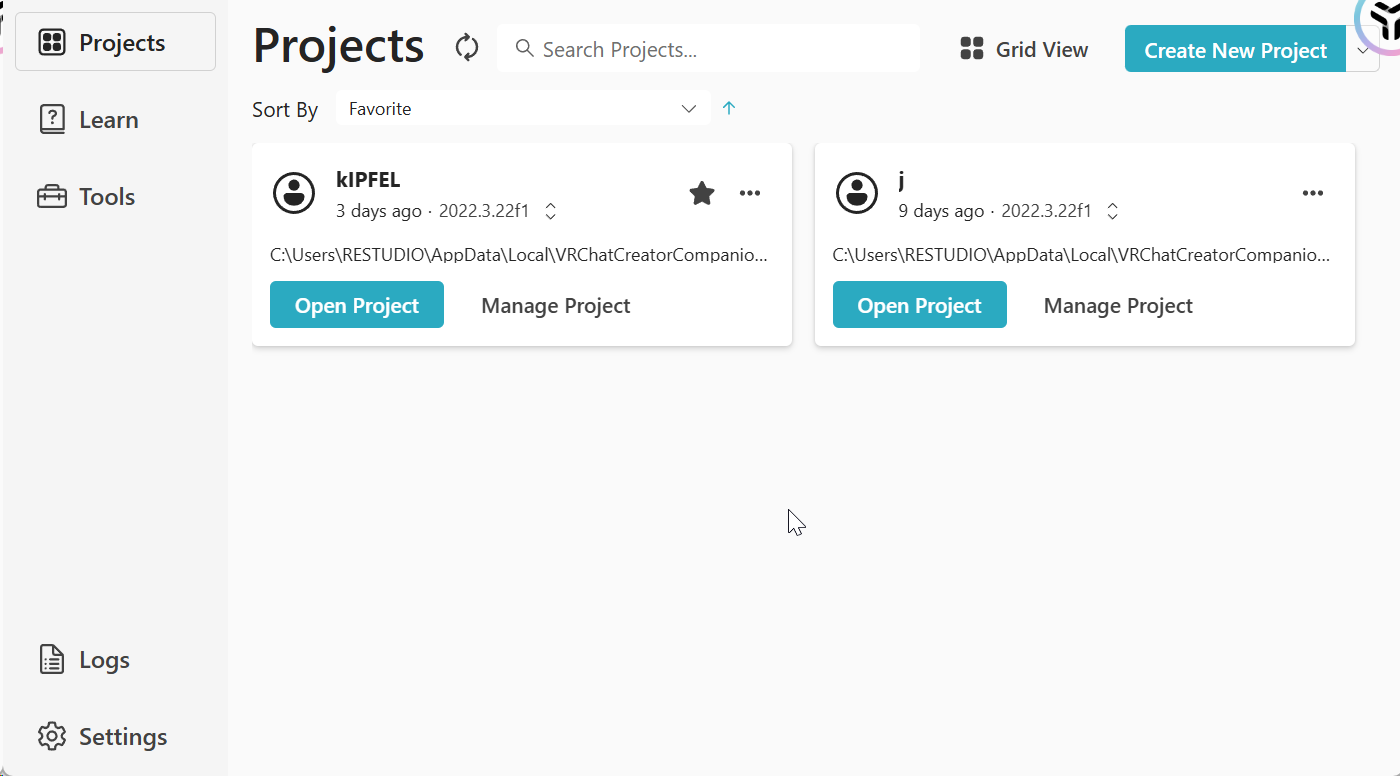The width and height of the screenshot is (1400, 776).
Task: Change Unity version for kIPFEL project
Action: pyautogui.click(x=550, y=212)
